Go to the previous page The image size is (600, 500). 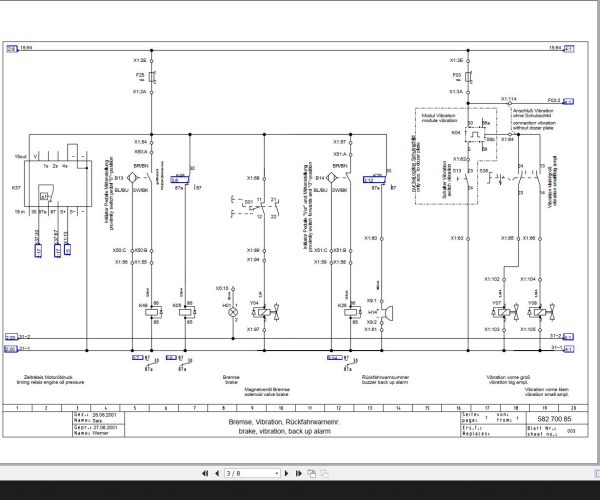point(217,473)
